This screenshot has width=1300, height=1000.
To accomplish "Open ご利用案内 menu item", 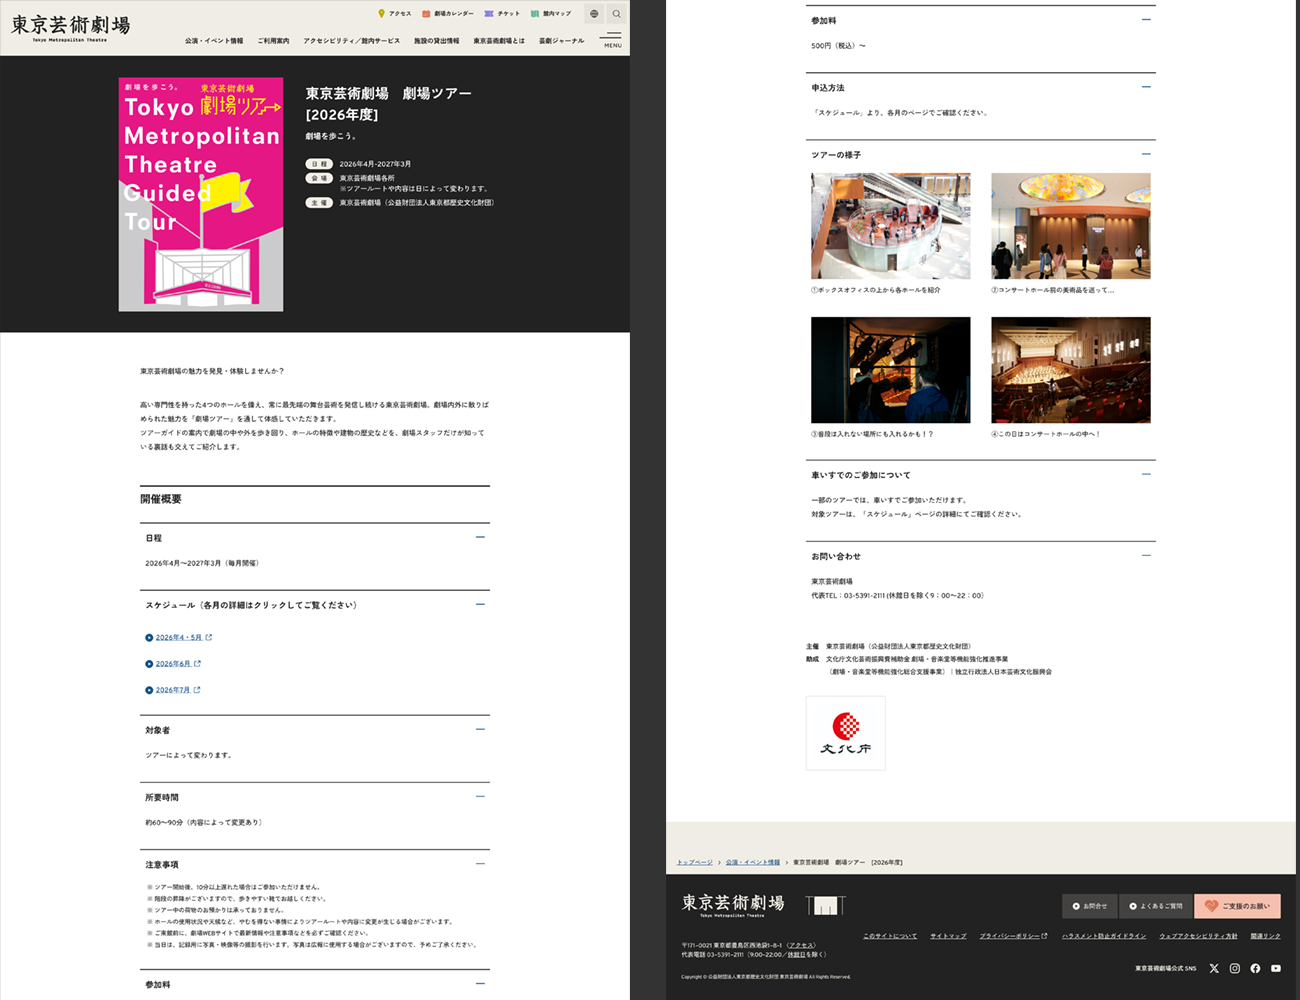I will click(x=273, y=41).
